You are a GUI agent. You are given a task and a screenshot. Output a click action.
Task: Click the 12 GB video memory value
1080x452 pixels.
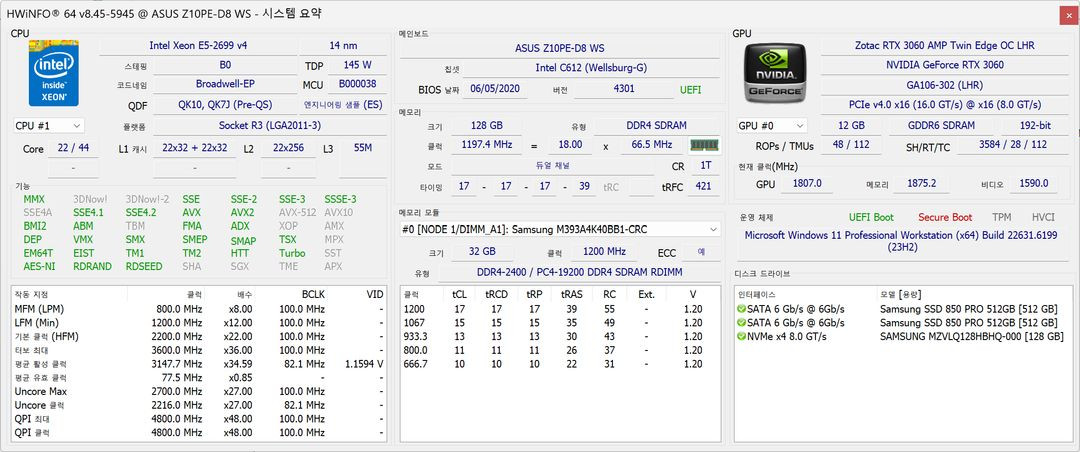[853, 125]
